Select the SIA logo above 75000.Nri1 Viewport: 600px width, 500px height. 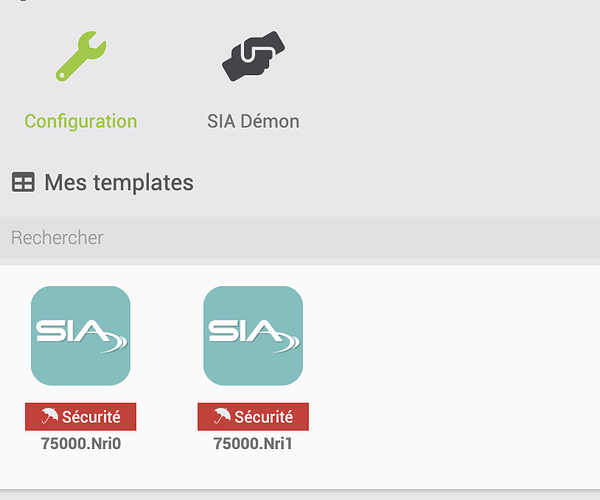pos(253,336)
